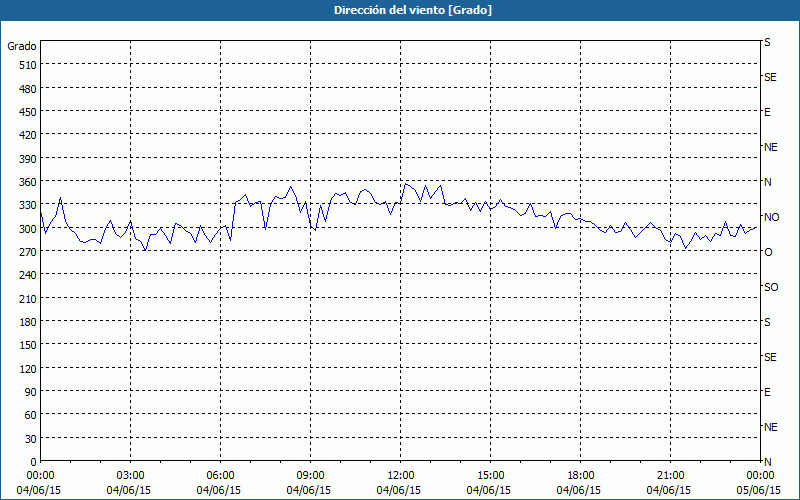Click the 360 degree axis label
Viewport: 800px width, 500px height.
coord(29,182)
